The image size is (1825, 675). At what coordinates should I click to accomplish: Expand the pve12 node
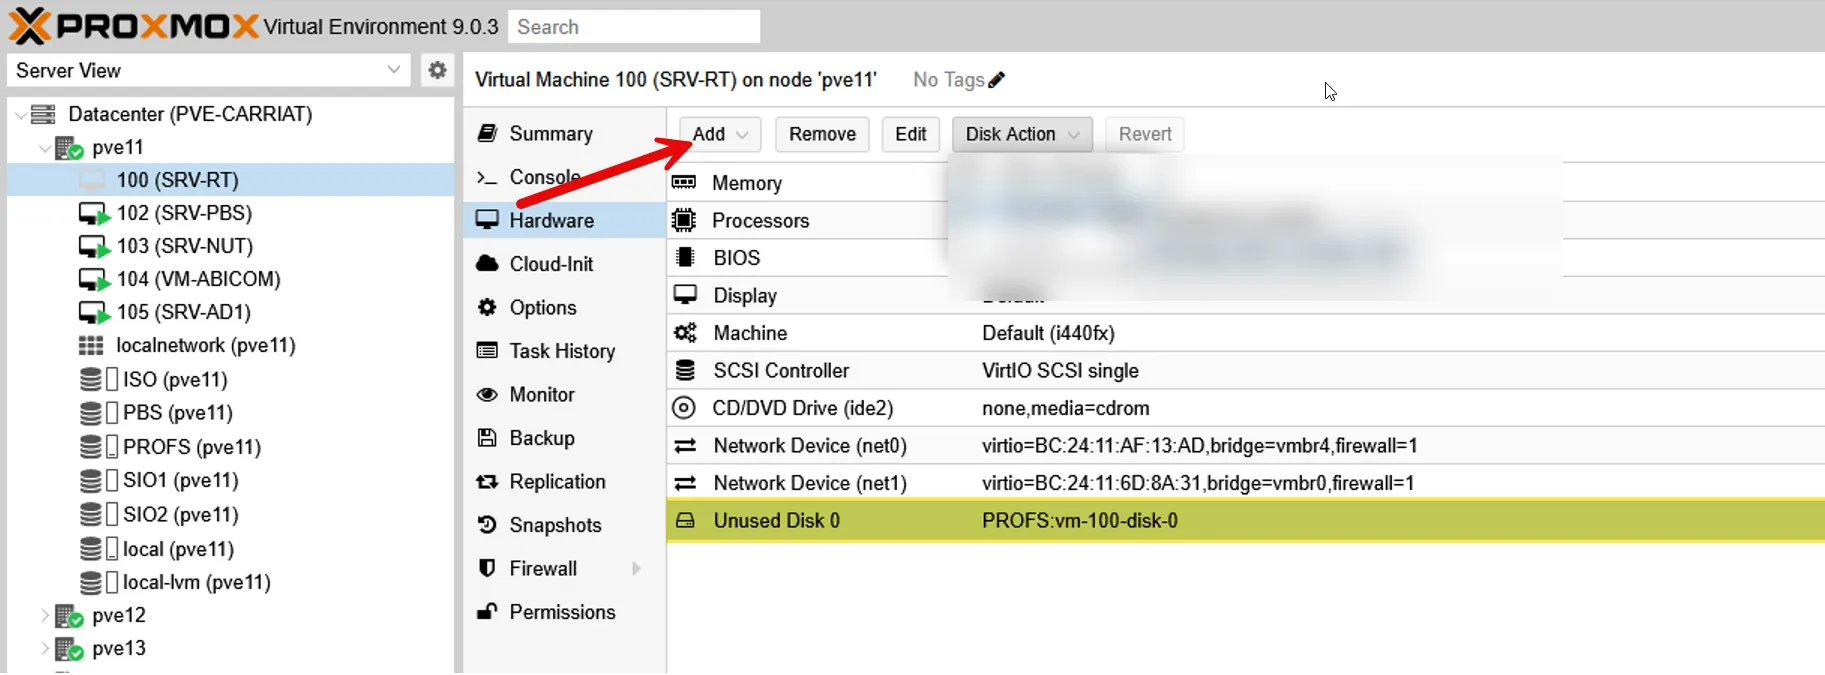pyautogui.click(x=44, y=615)
